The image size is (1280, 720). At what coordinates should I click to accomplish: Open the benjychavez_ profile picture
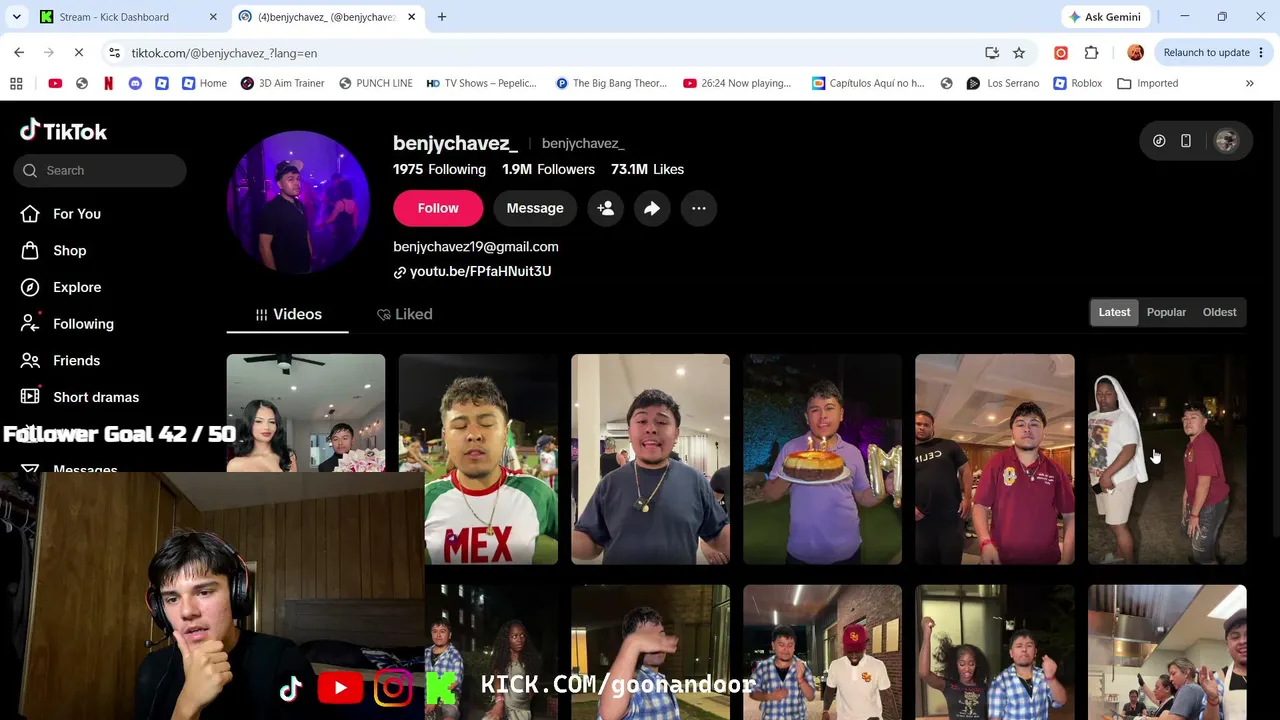tap(298, 202)
